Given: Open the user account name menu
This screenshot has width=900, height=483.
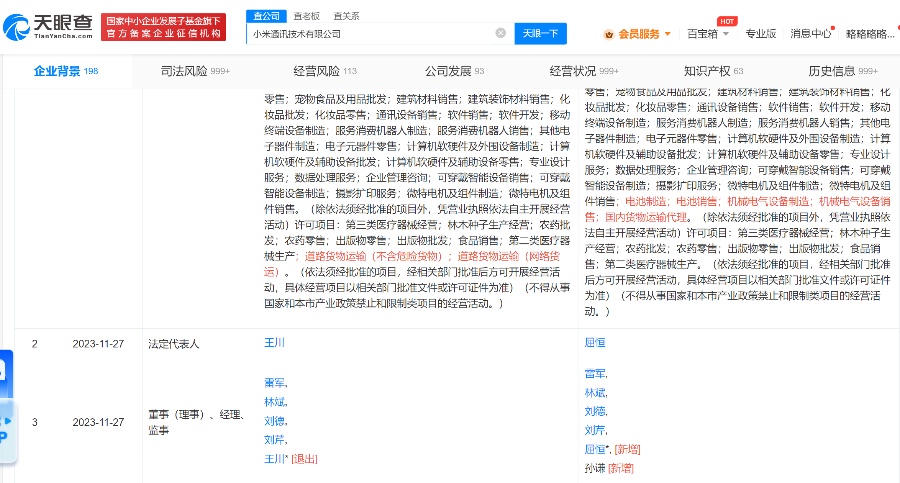Looking at the screenshot, I should pyautogui.click(x=870, y=34).
